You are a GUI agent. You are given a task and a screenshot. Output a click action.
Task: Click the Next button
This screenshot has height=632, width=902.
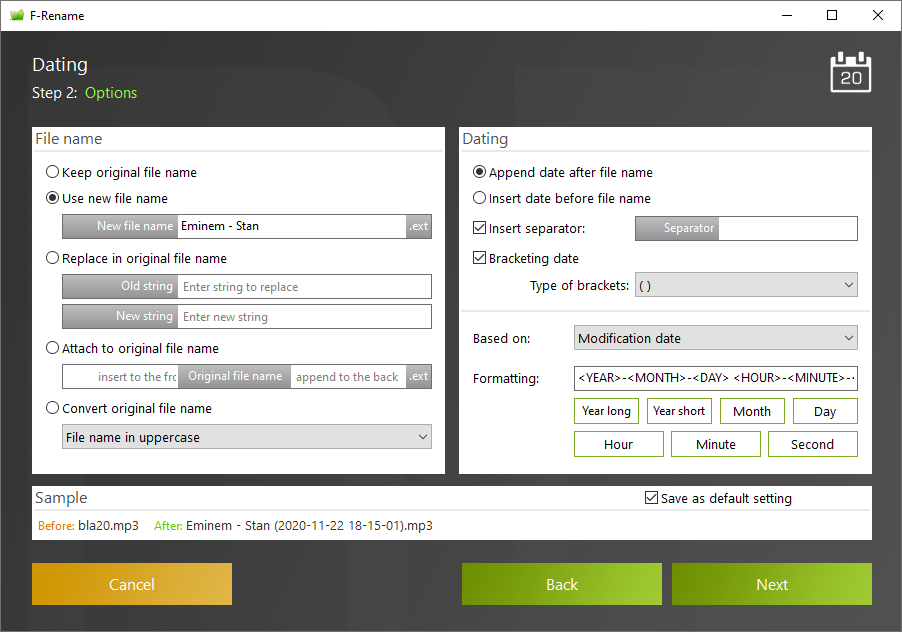coord(772,584)
